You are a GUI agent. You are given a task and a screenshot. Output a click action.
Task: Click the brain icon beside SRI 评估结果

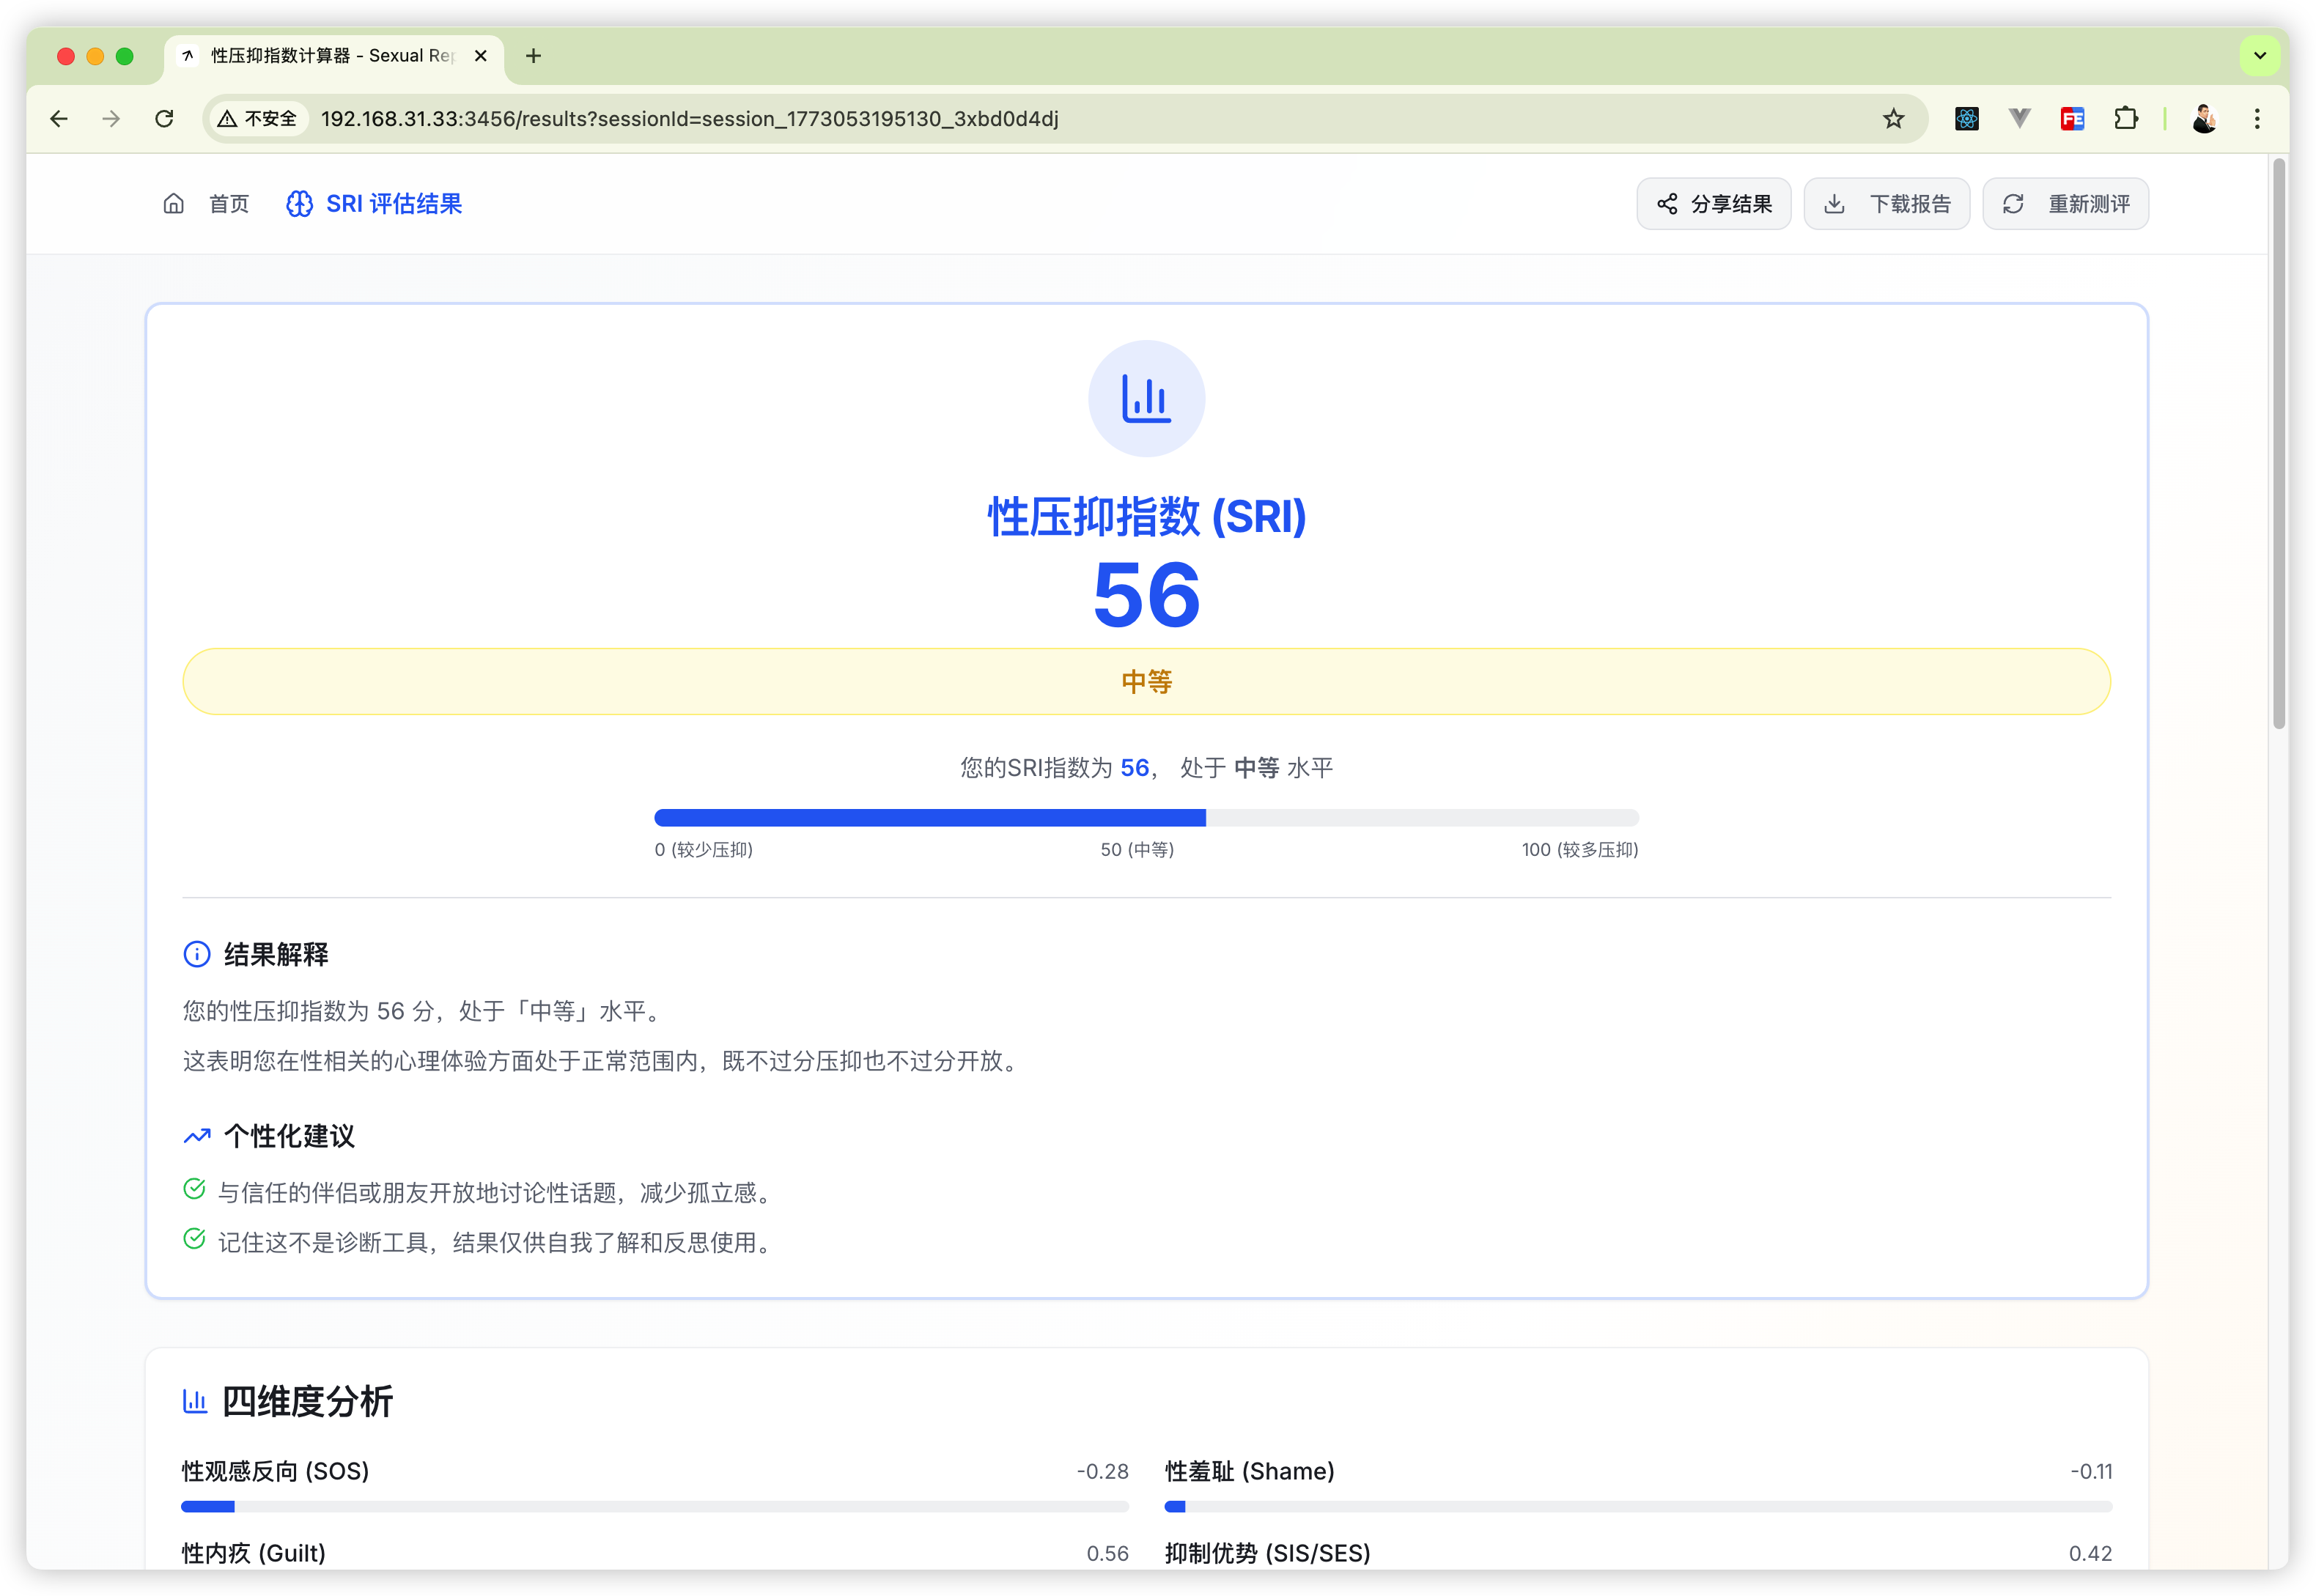[299, 204]
